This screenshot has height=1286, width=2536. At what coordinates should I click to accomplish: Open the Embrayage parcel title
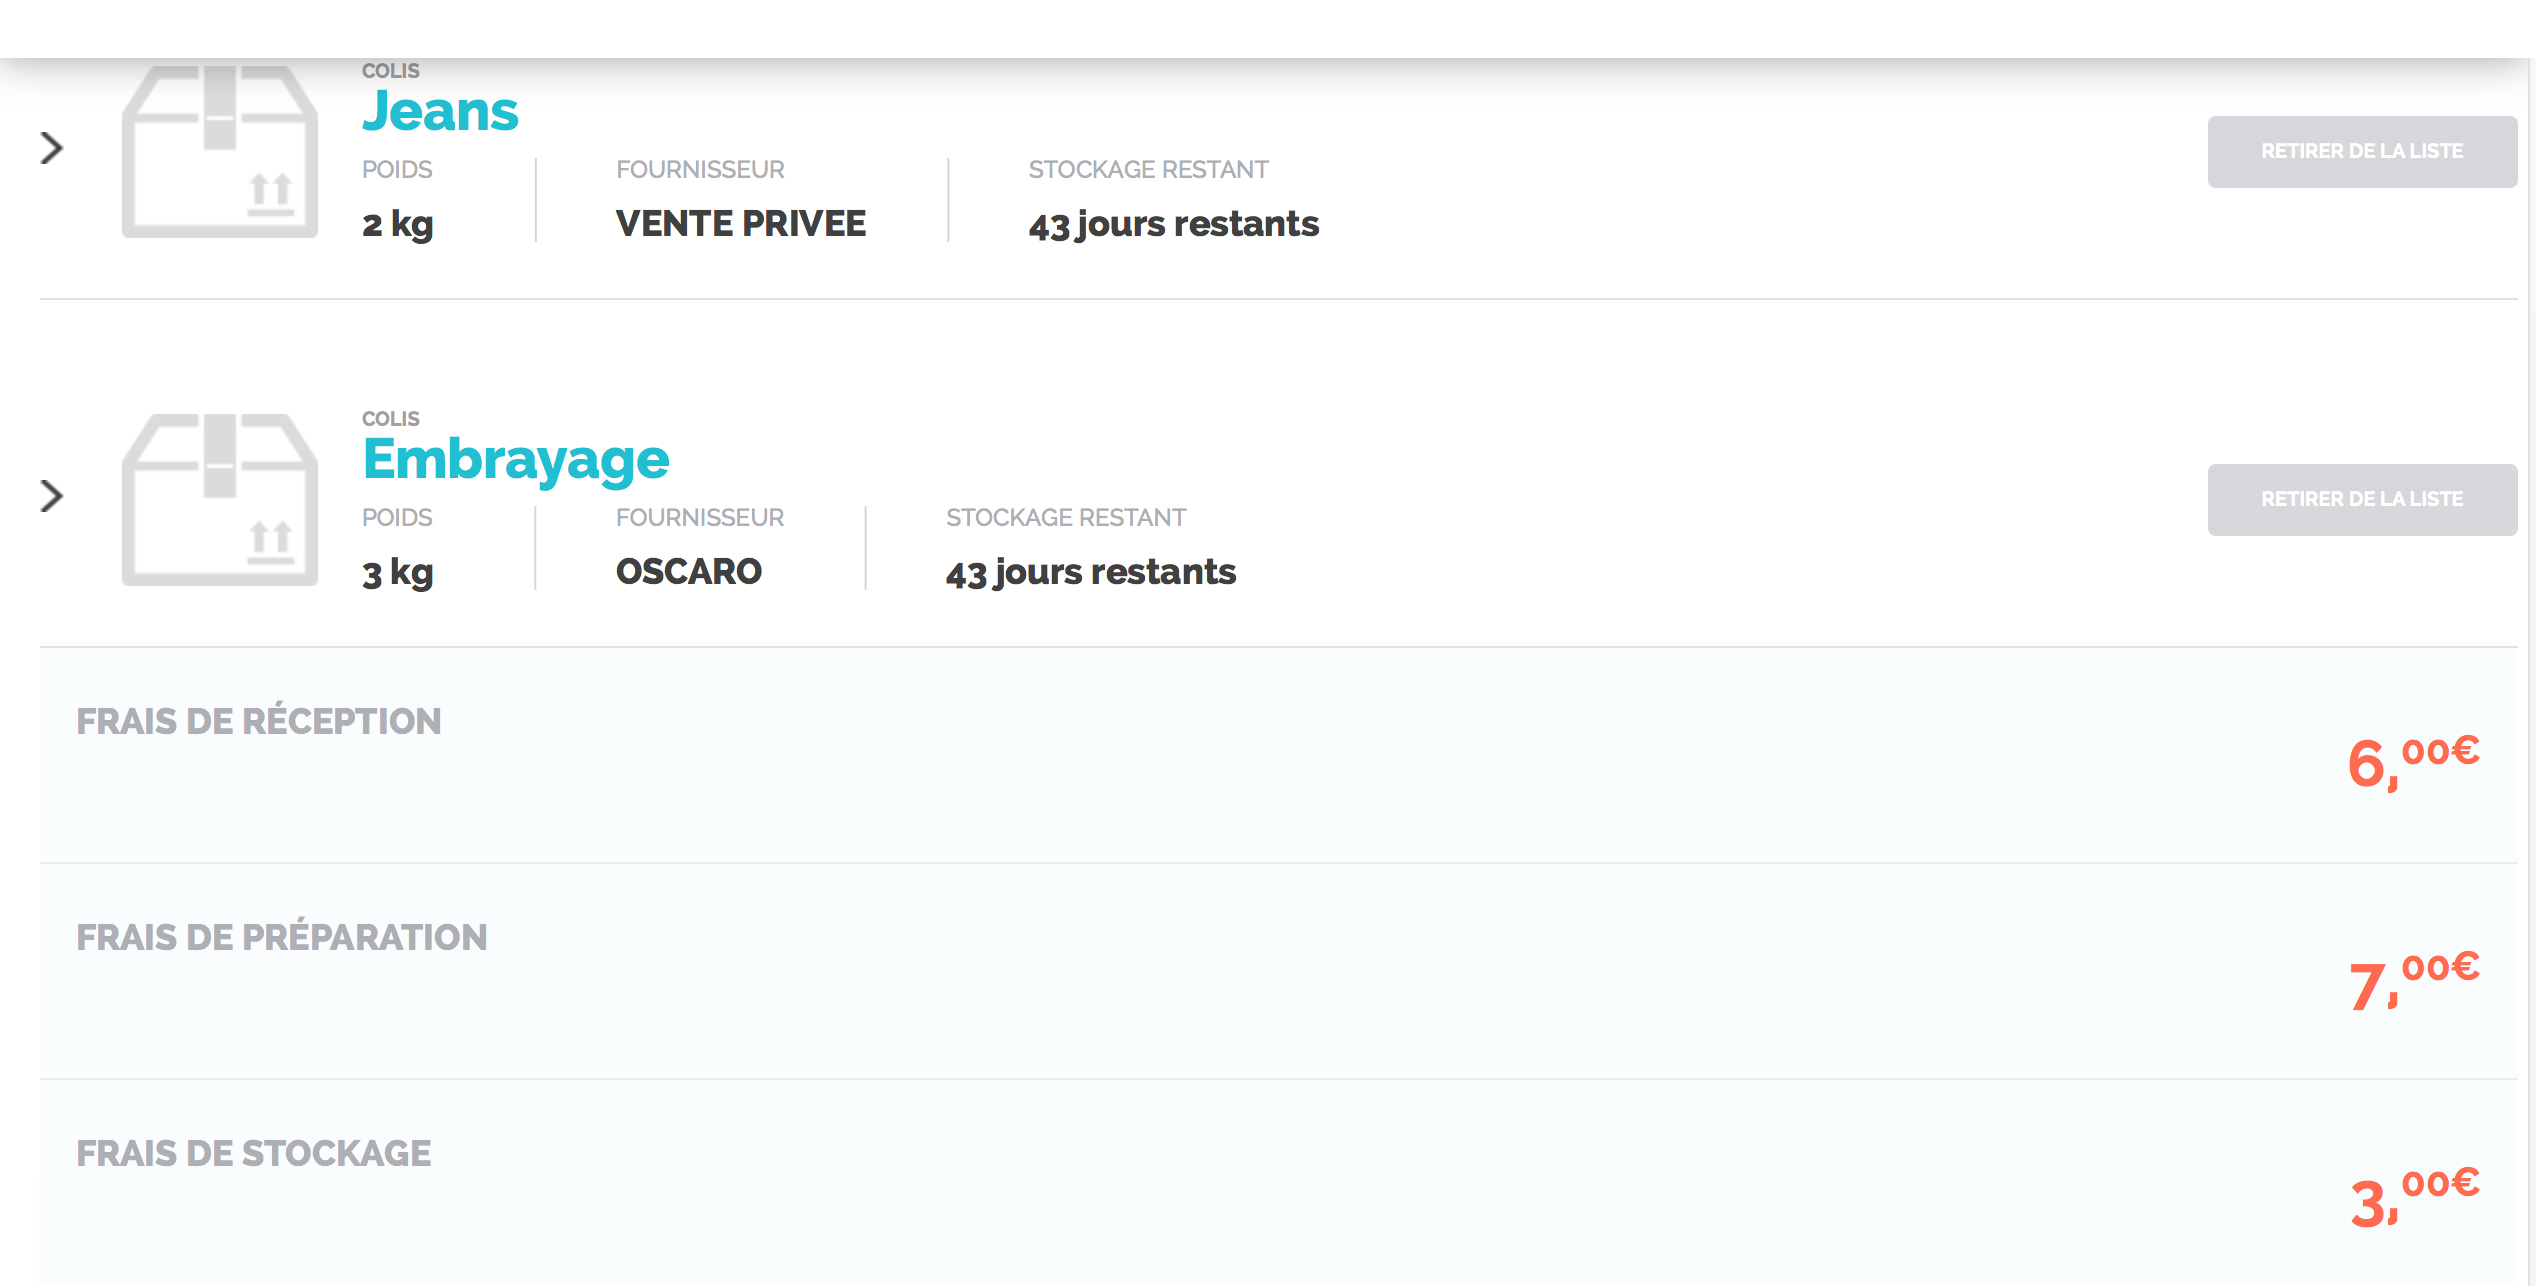point(516,460)
